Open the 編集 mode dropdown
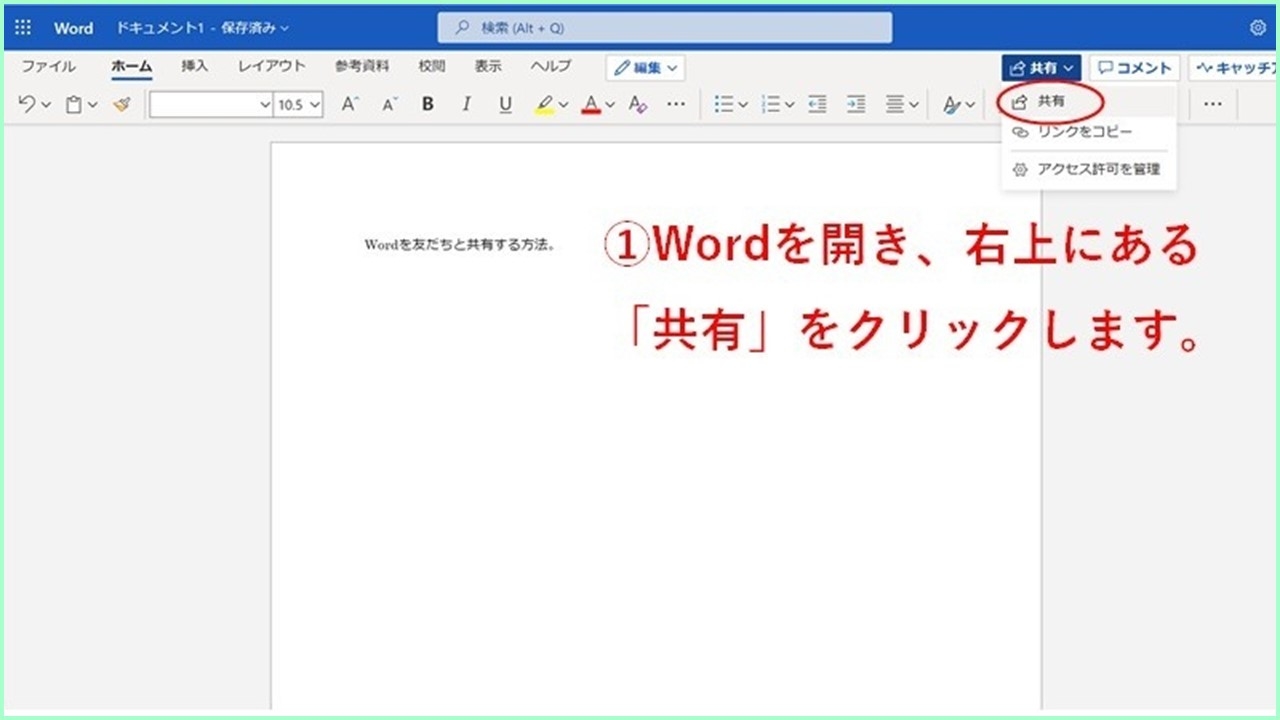Viewport: 1280px width, 720px height. point(645,68)
